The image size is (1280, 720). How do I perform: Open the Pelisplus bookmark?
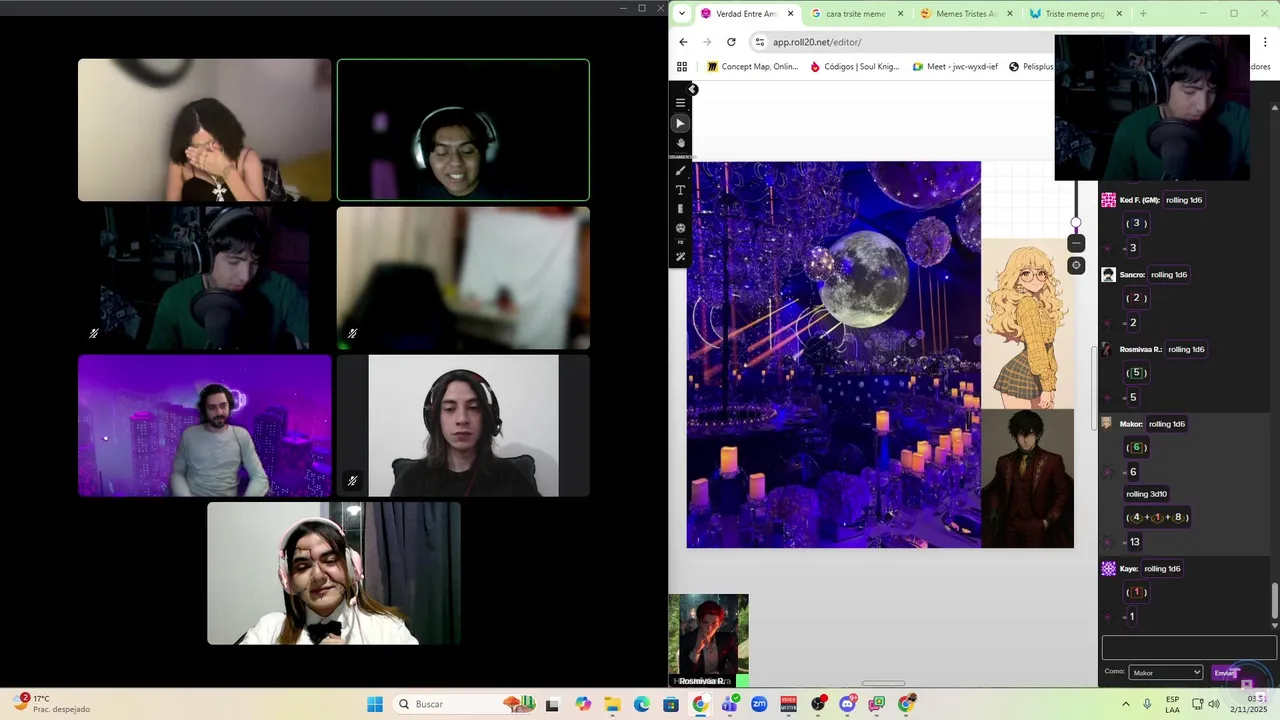[x=1031, y=67]
